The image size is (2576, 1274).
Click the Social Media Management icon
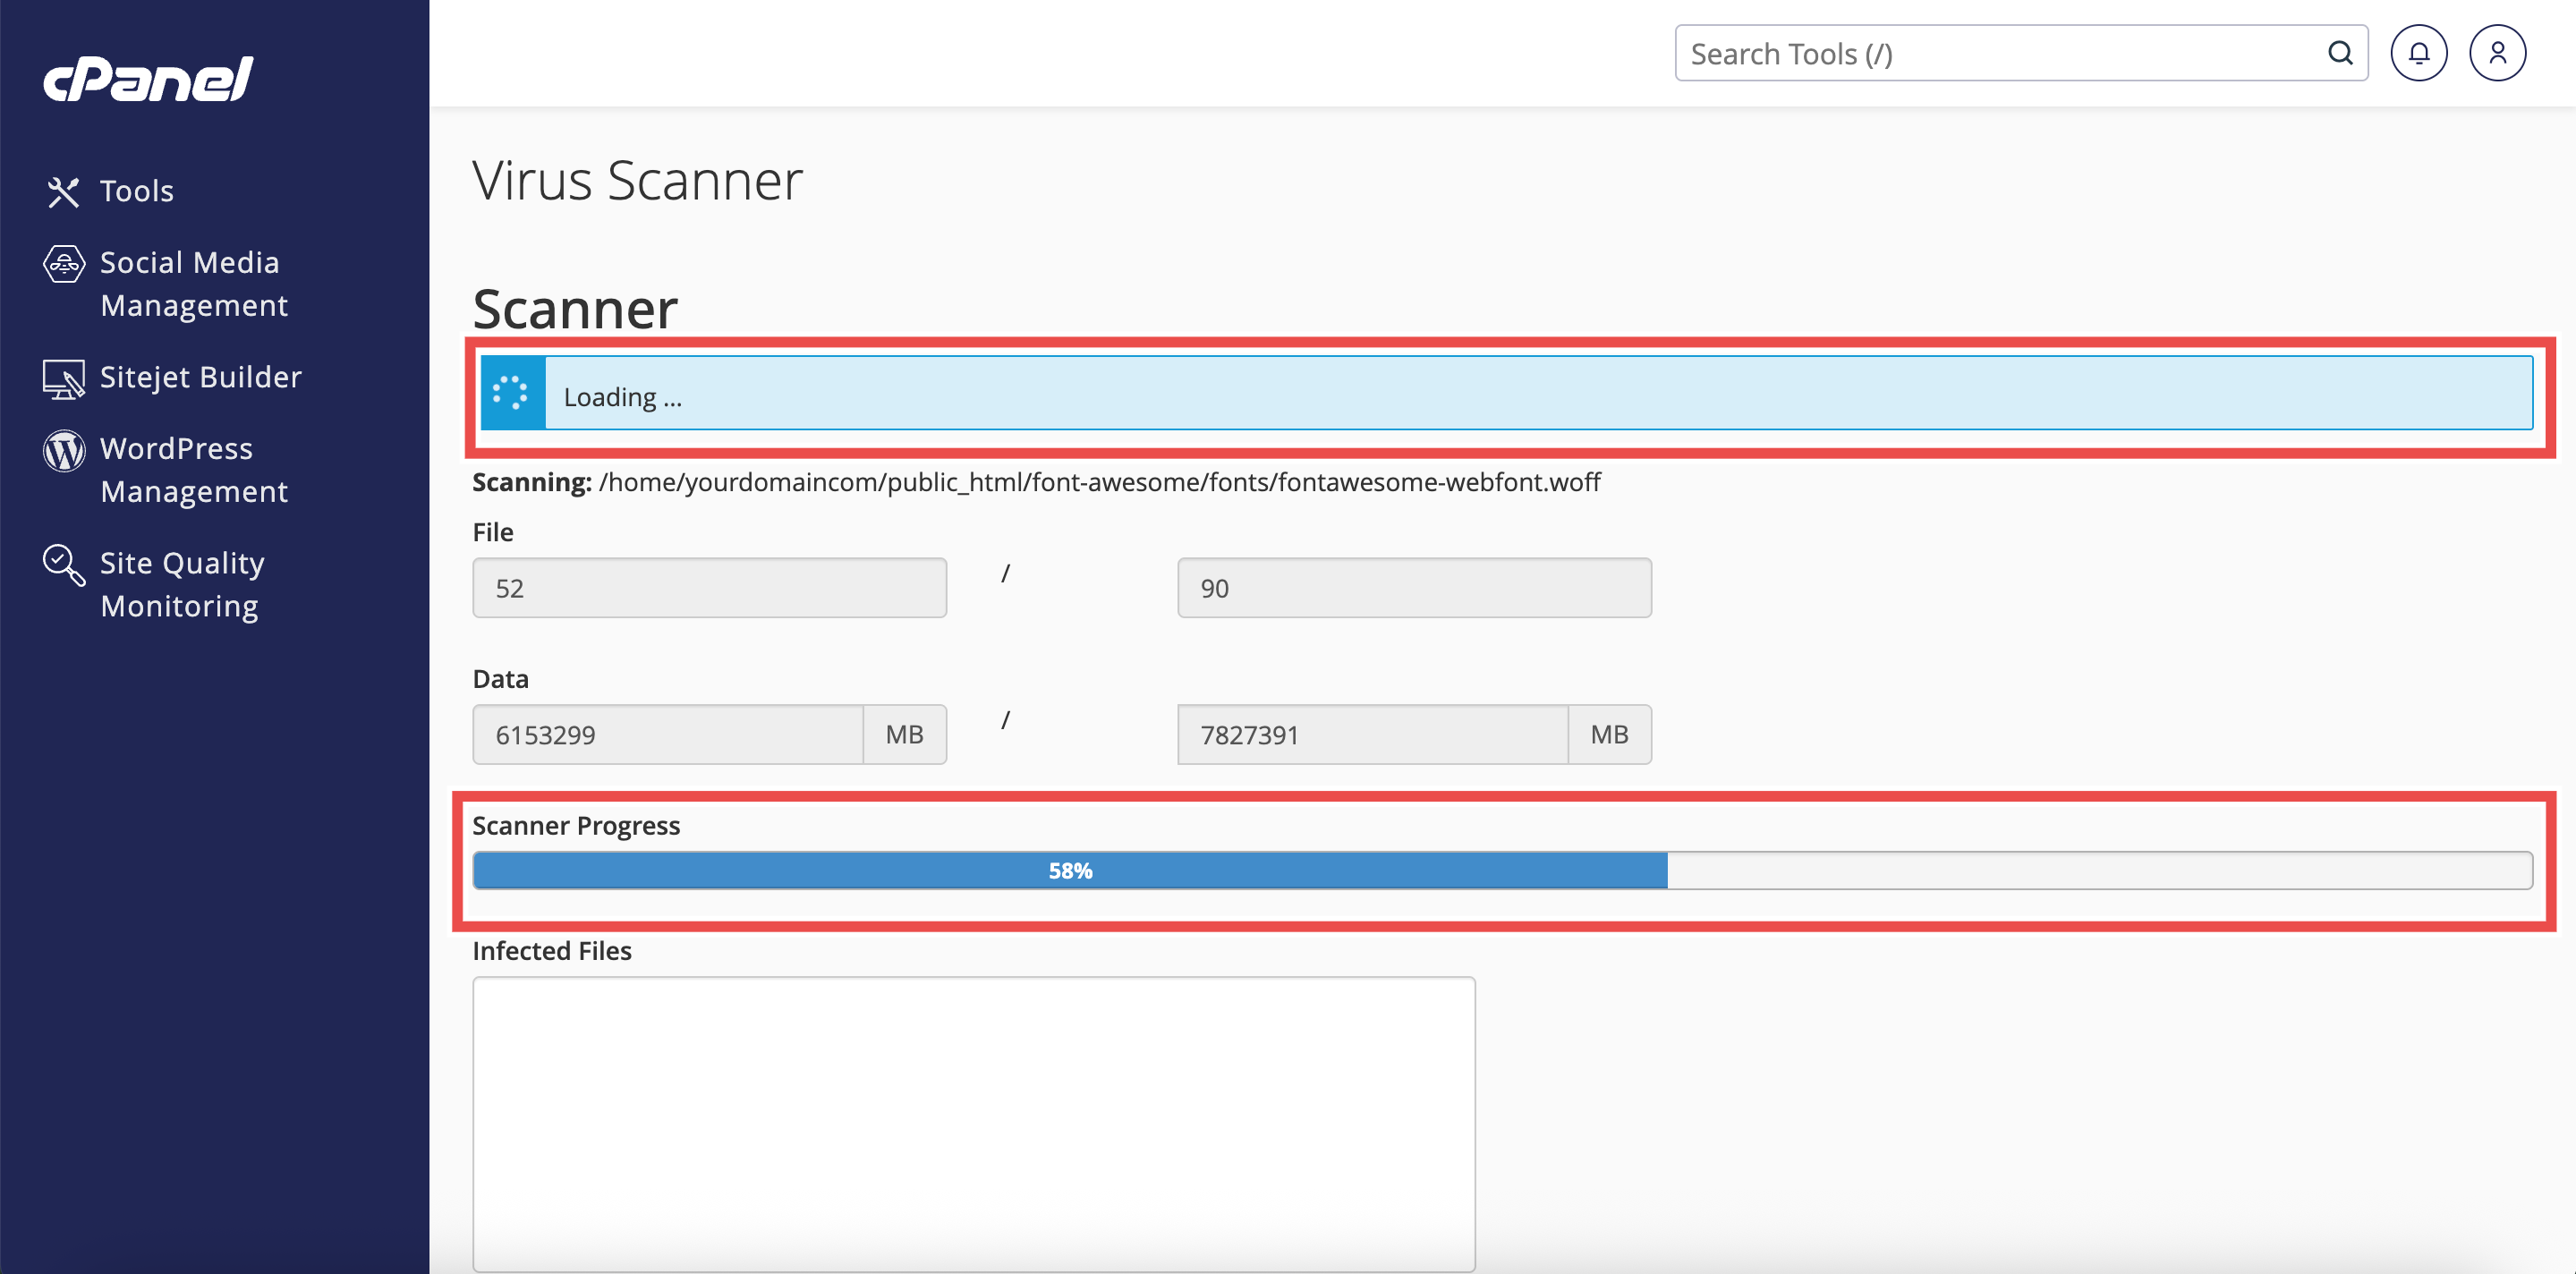64,264
